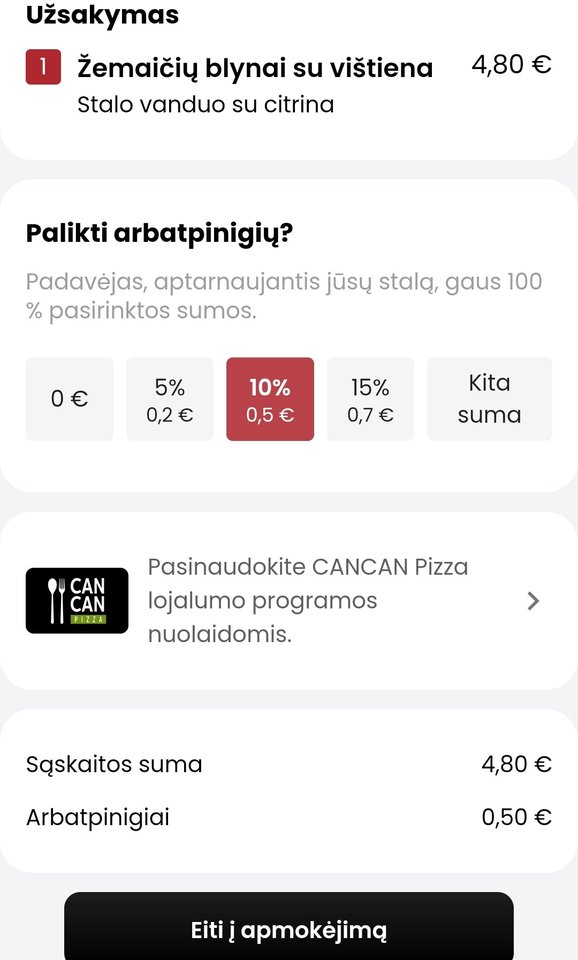Tap Stalo vanduo su citrina add-on text
Viewport: 578px width, 960px height.
point(206,104)
